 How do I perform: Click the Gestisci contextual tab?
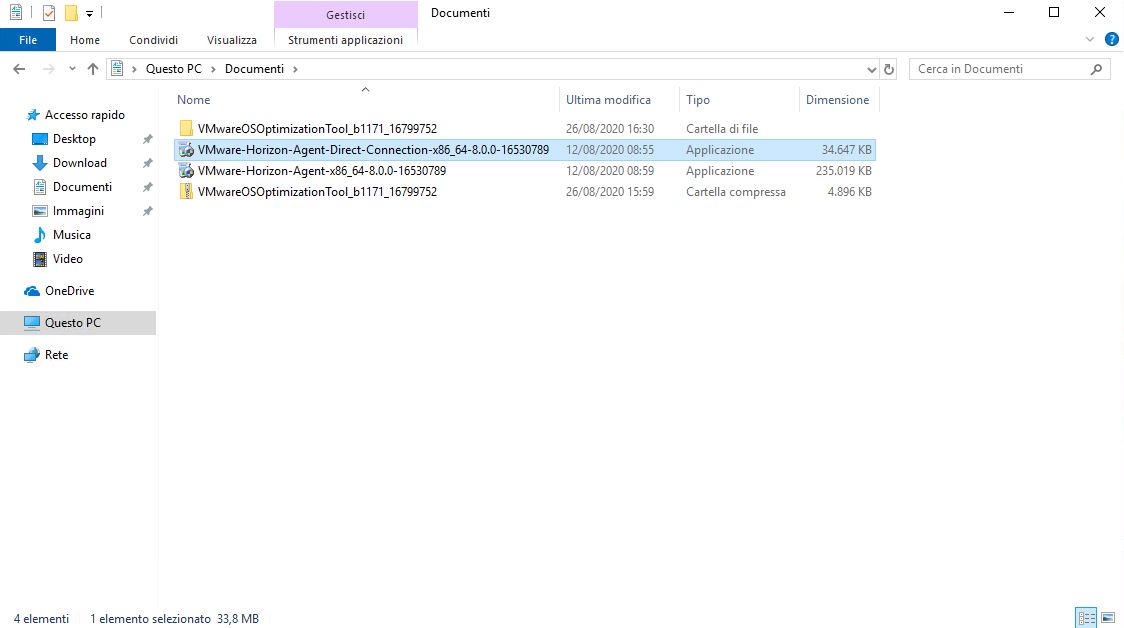pyautogui.click(x=346, y=14)
